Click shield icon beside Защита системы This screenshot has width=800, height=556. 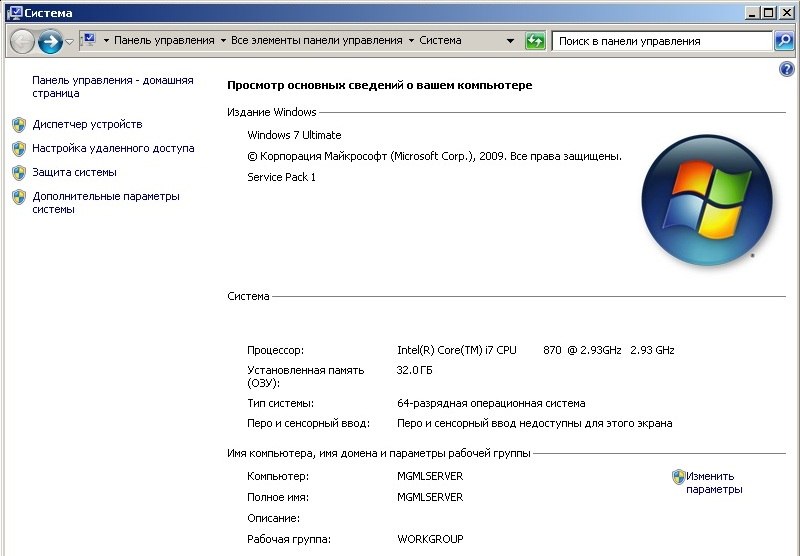click(x=18, y=172)
